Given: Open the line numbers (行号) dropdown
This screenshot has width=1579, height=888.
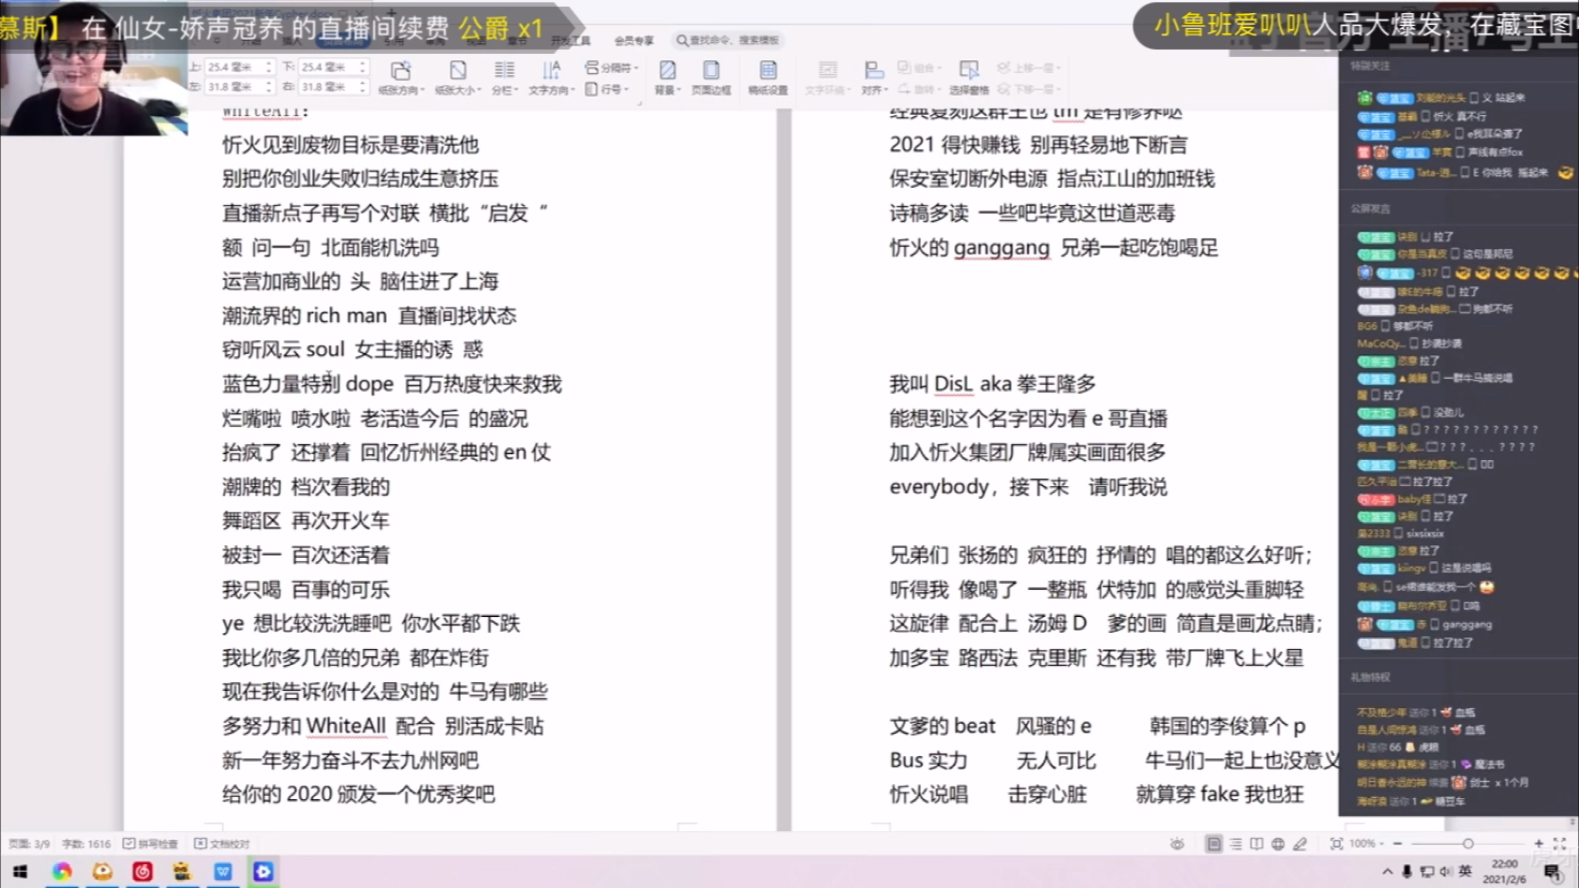Looking at the screenshot, I should tap(607, 88).
